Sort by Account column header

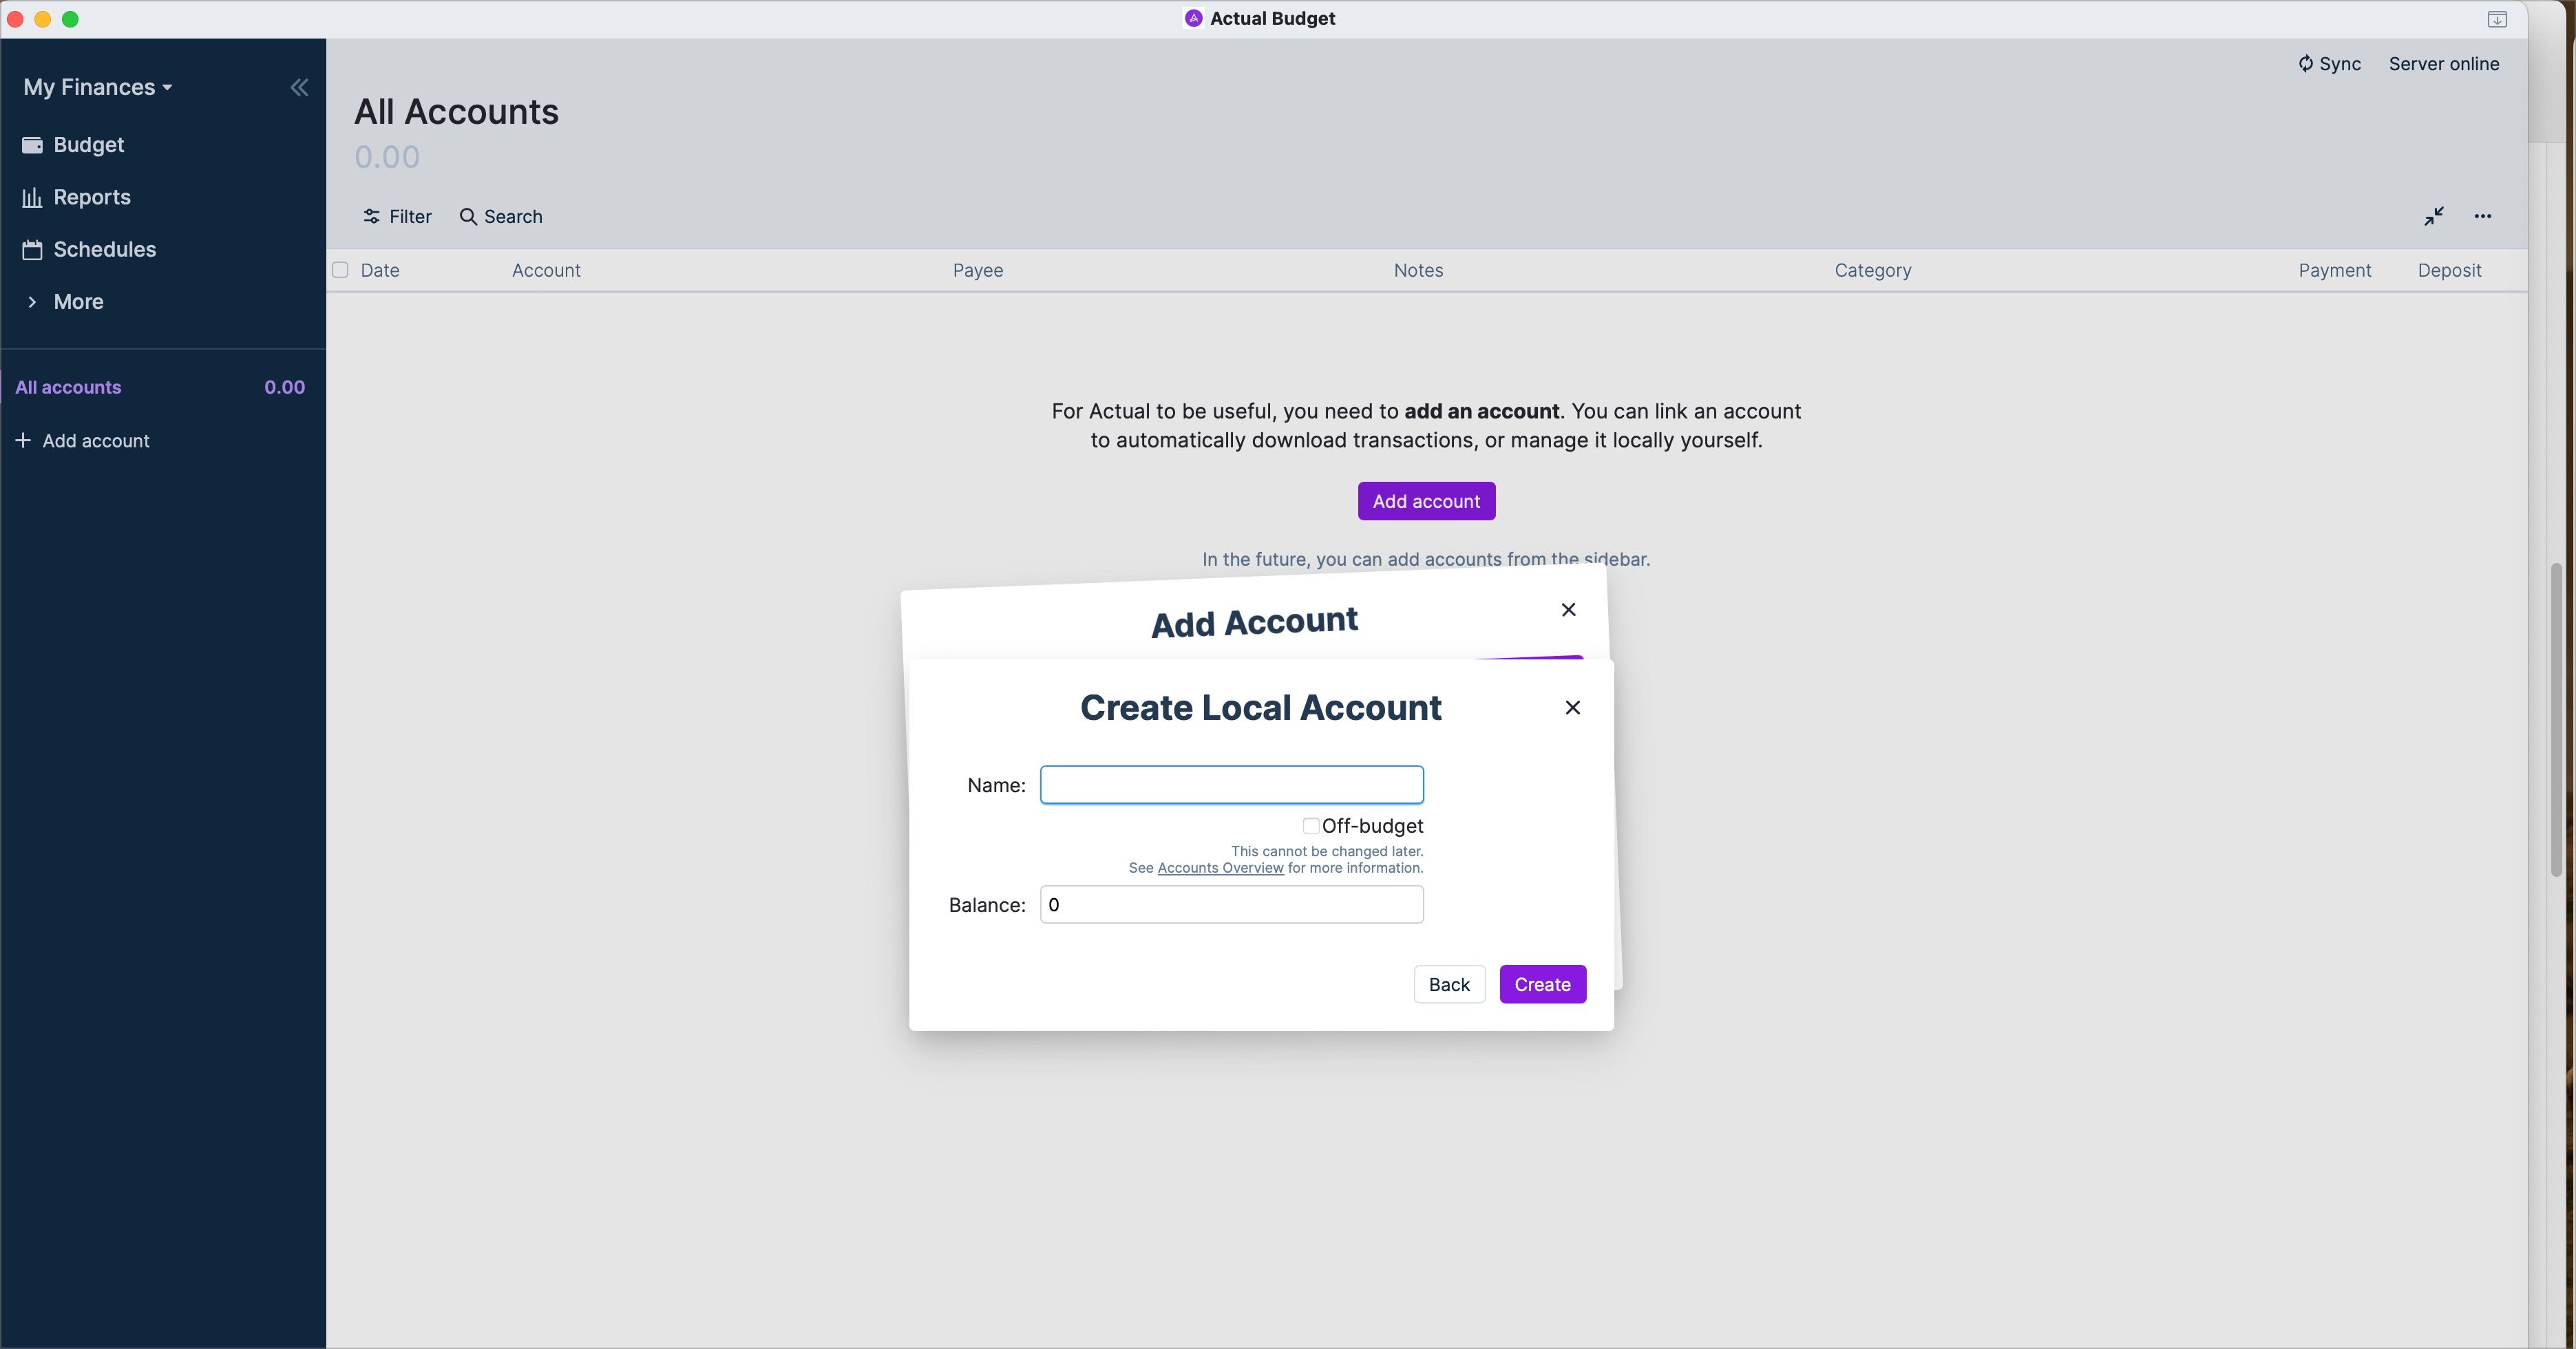546,271
